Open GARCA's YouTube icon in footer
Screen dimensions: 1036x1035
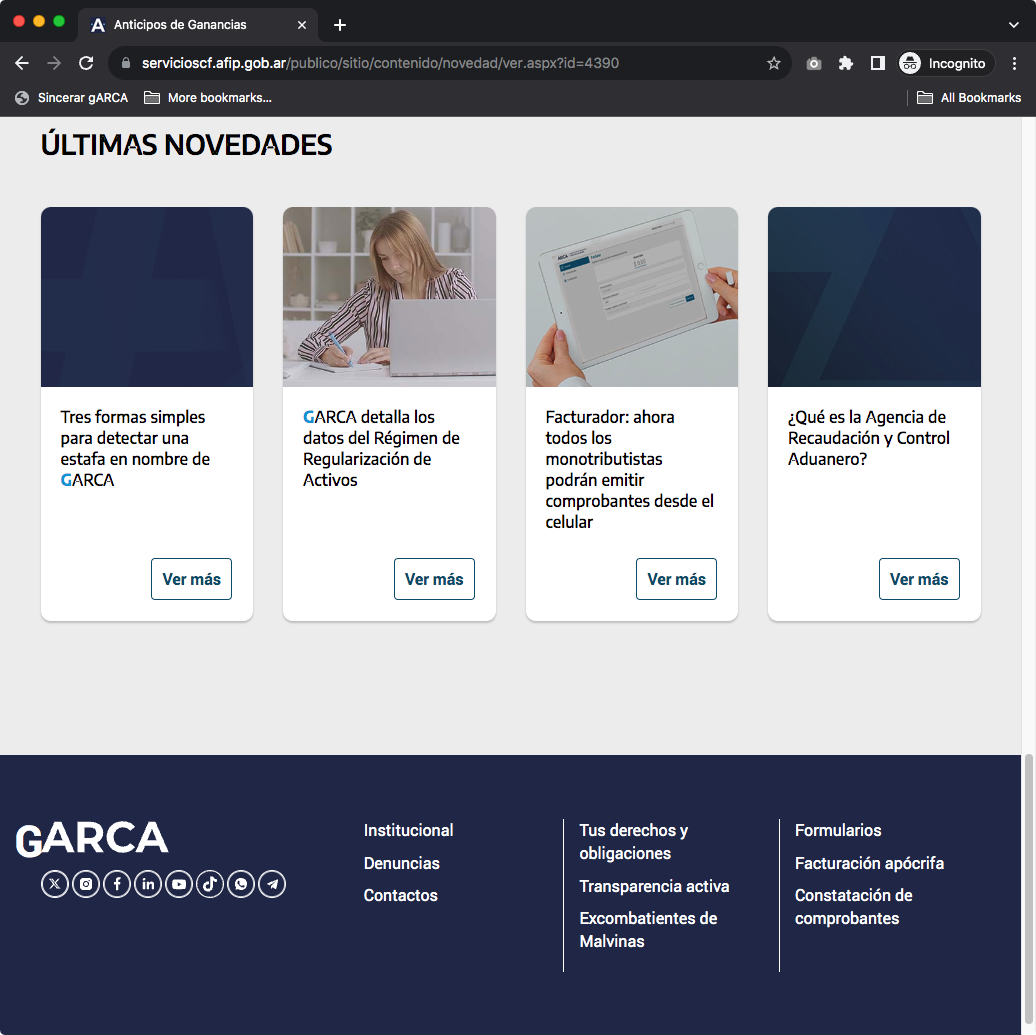[x=179, y=884]
